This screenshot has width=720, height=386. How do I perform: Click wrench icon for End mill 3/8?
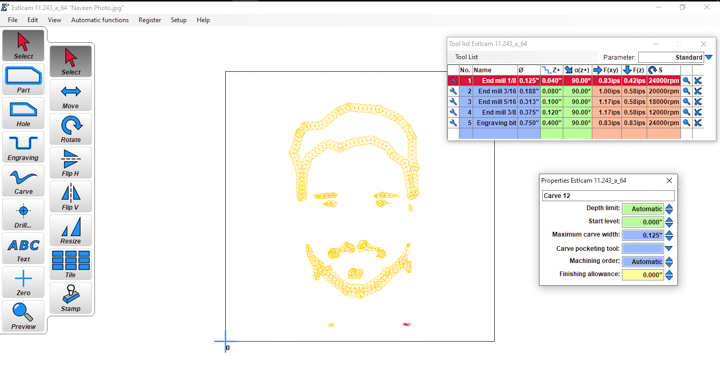pos(453,112)
